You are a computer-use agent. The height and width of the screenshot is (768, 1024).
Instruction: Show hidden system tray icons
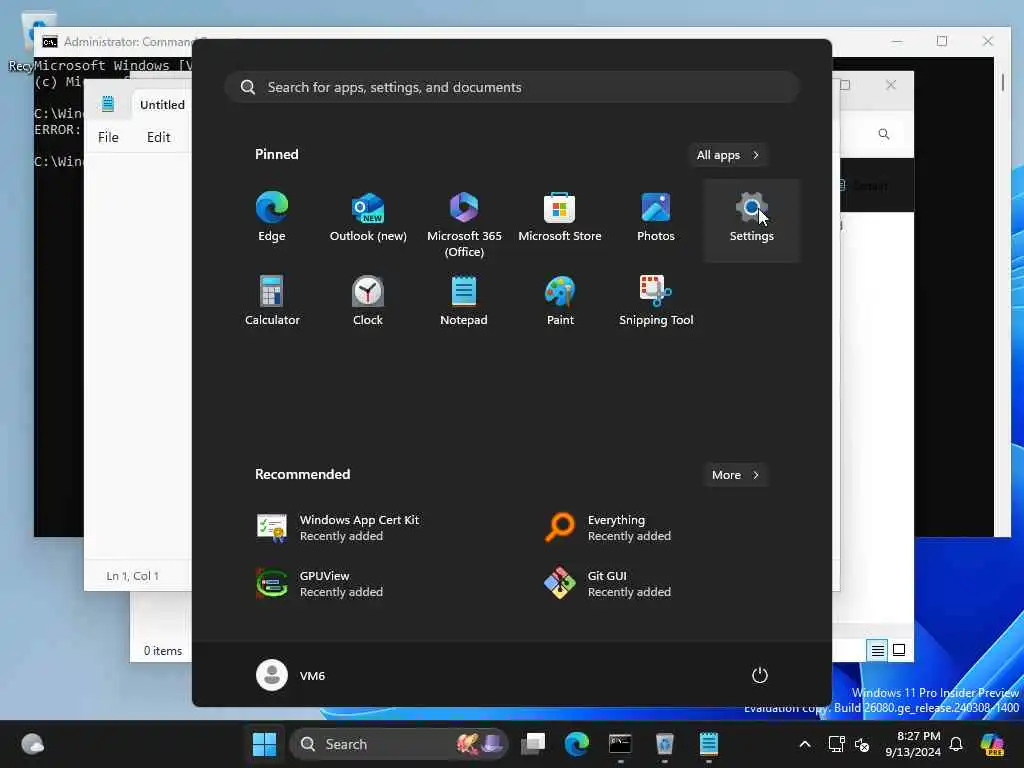[x=805, y=744]
